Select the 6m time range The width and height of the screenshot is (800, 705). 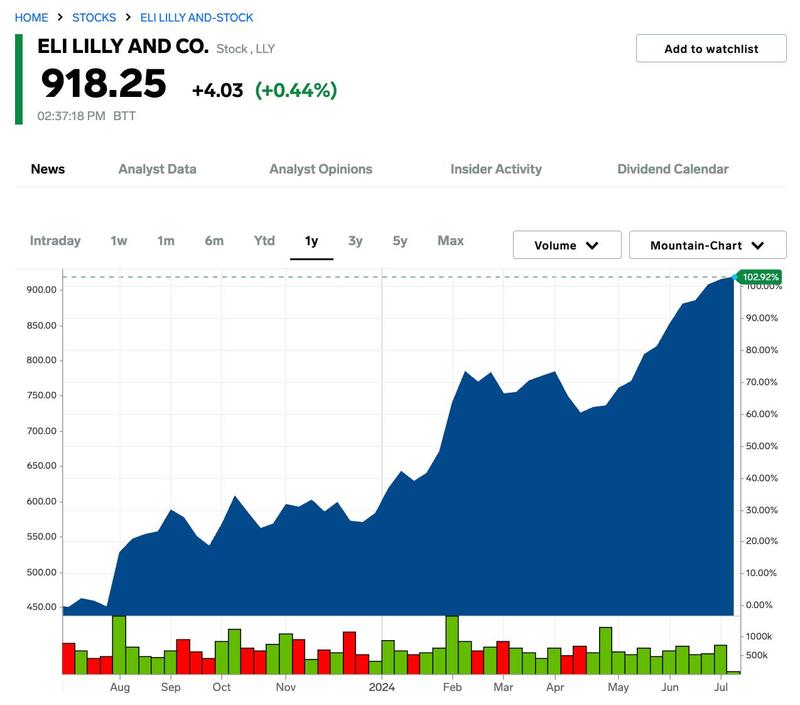point(214,241)
